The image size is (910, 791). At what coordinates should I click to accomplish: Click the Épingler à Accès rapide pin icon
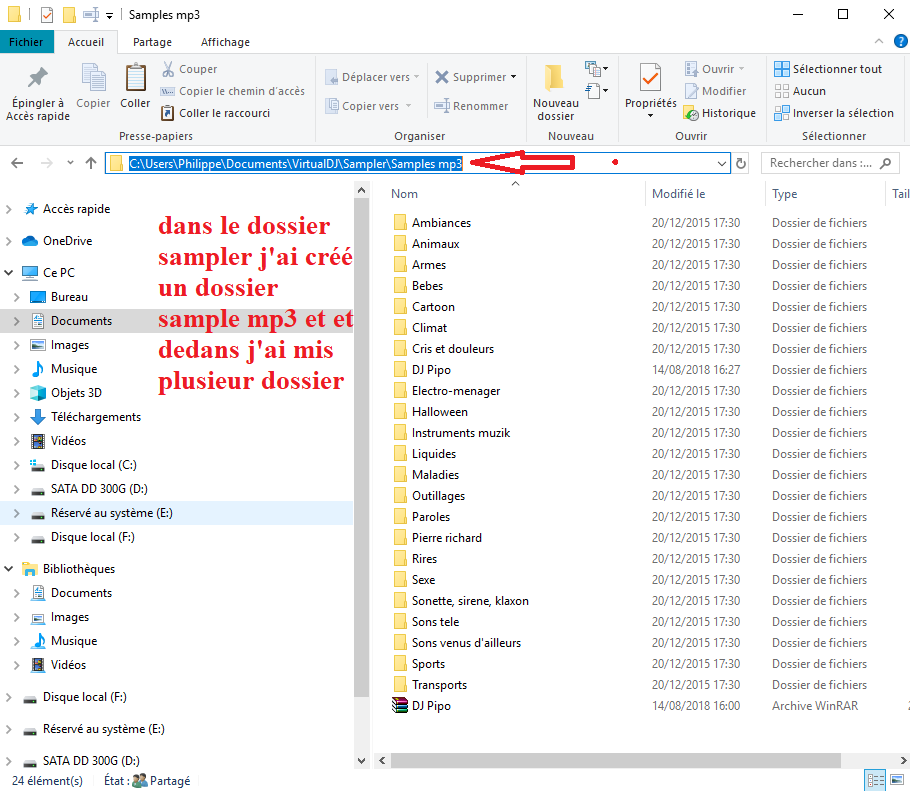(x=37, y=80)
